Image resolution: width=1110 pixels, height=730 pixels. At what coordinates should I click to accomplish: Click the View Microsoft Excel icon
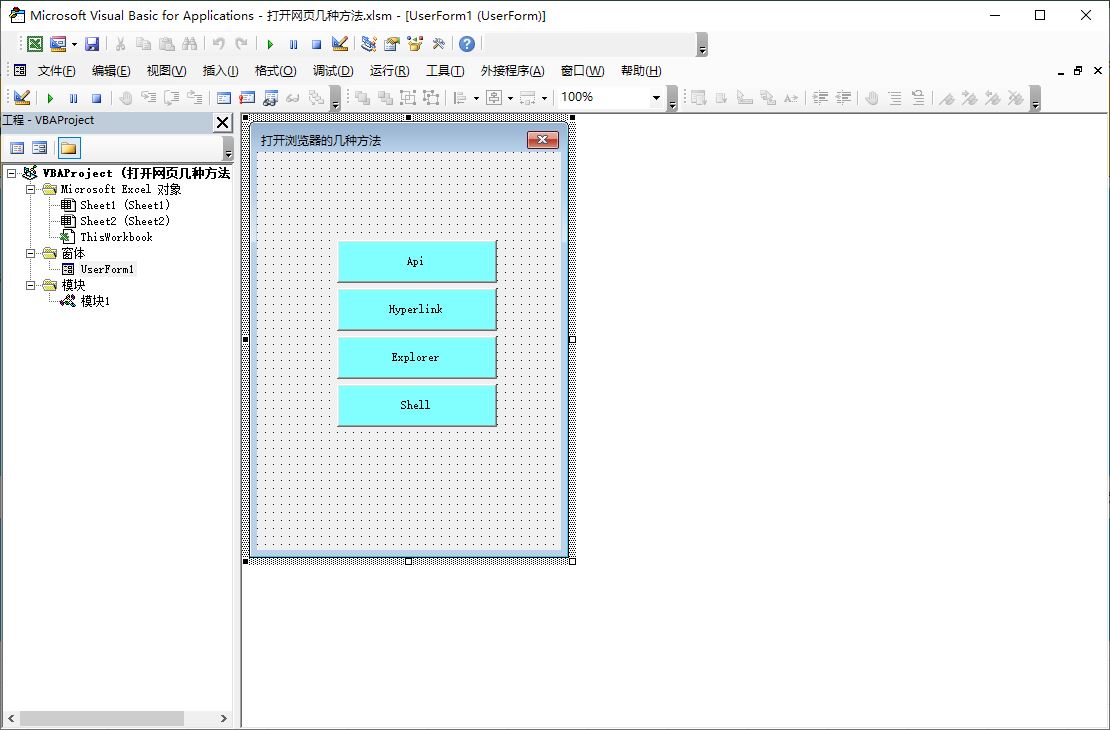pyautogui.click(x=35, y=44)
